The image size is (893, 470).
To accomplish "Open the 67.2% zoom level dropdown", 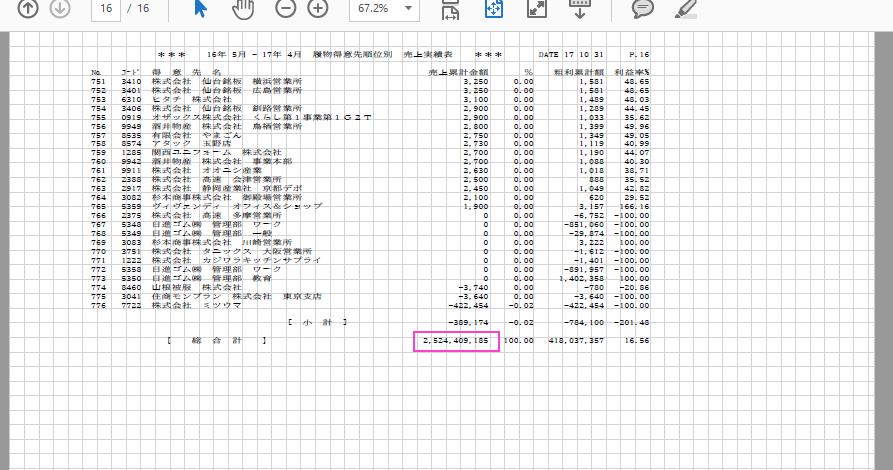I will tap(384, 8).
